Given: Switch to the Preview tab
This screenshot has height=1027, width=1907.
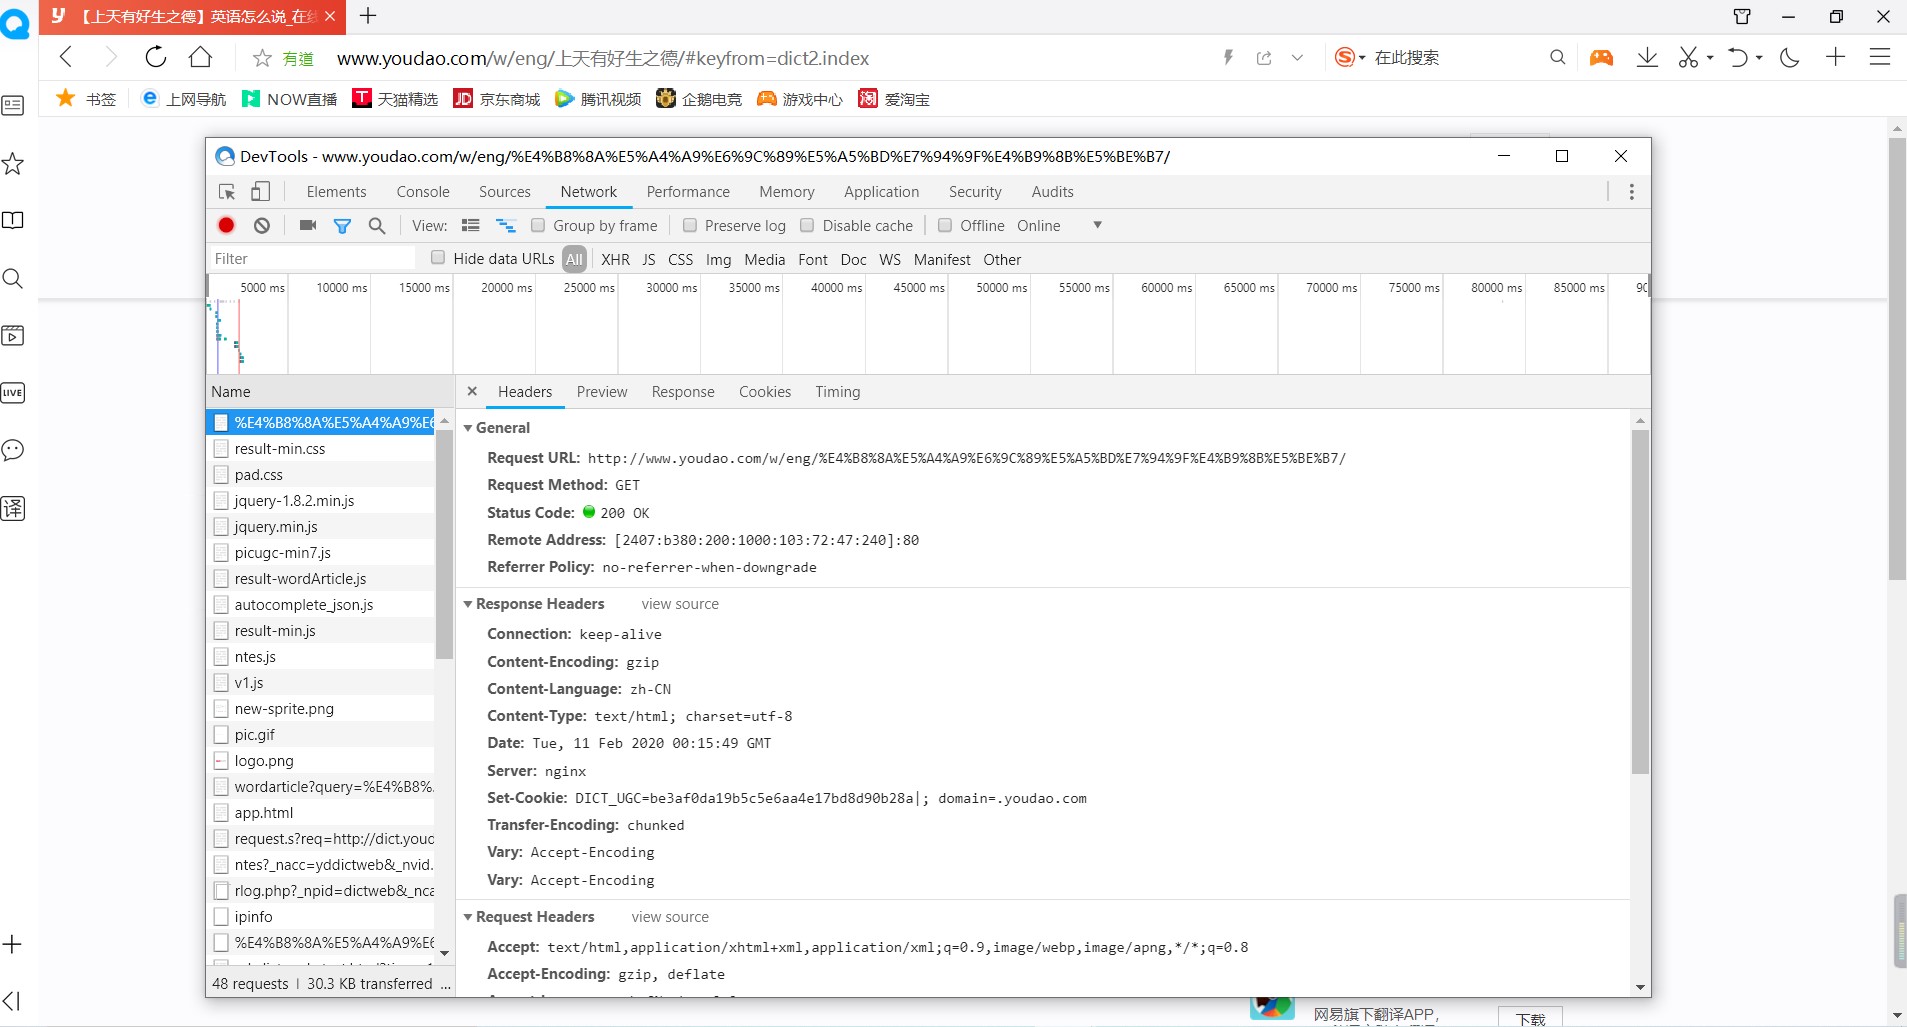Looking at the screenshot, I should pyautogui.click(x=602, y=392).
